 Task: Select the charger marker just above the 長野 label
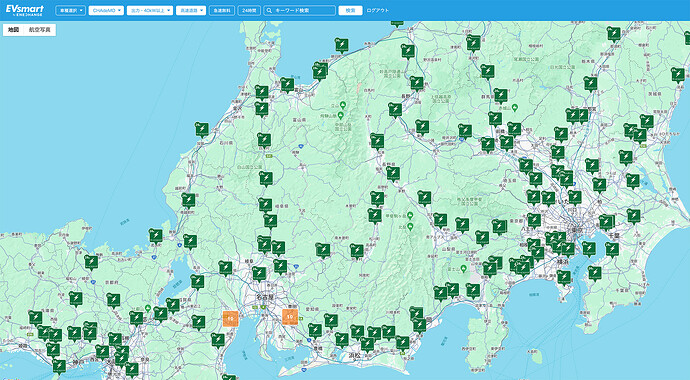417,83
